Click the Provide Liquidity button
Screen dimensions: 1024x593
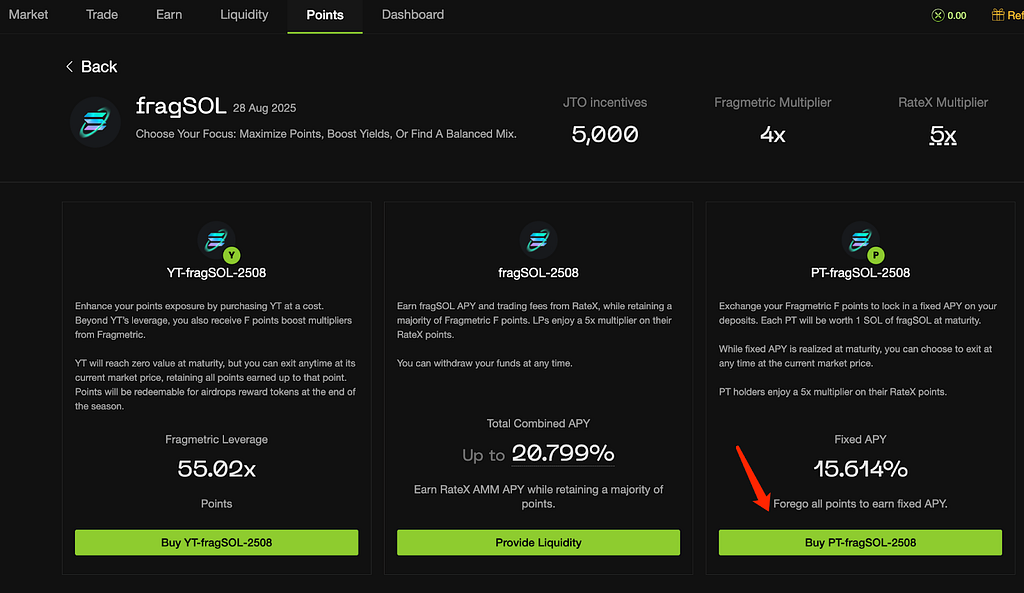[x=538, y=543]
